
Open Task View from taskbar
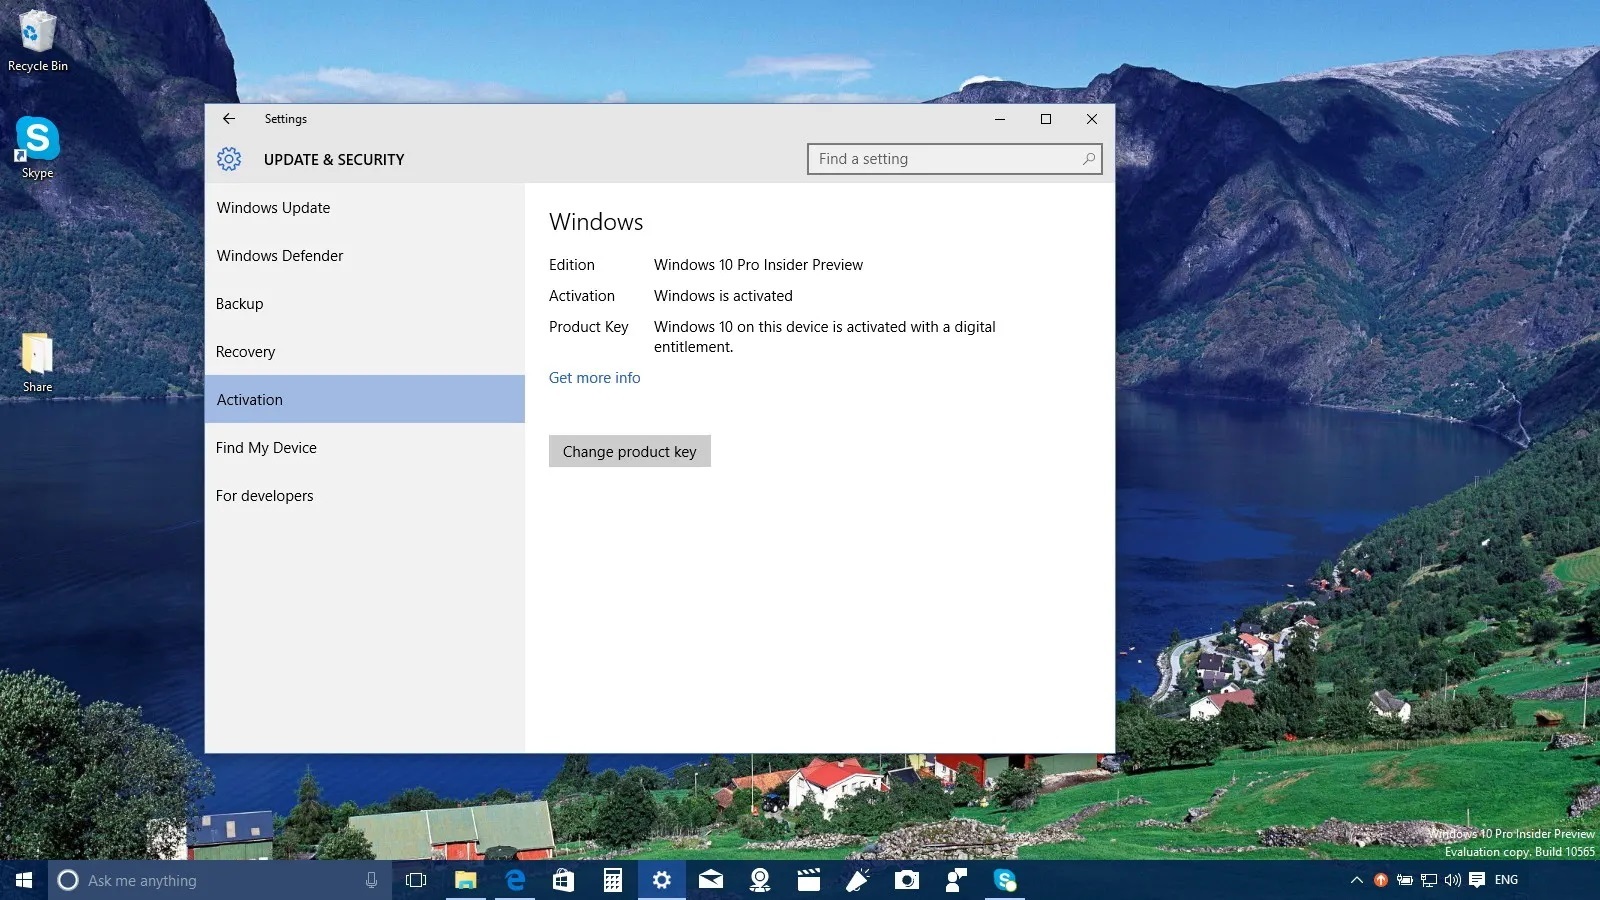(x=416, y=880)
